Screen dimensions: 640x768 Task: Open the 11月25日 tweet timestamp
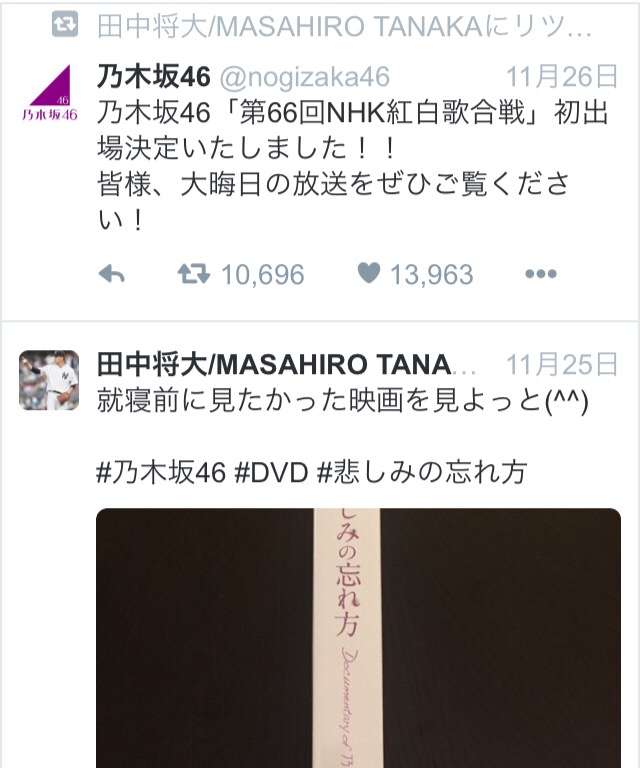[561, 365]
